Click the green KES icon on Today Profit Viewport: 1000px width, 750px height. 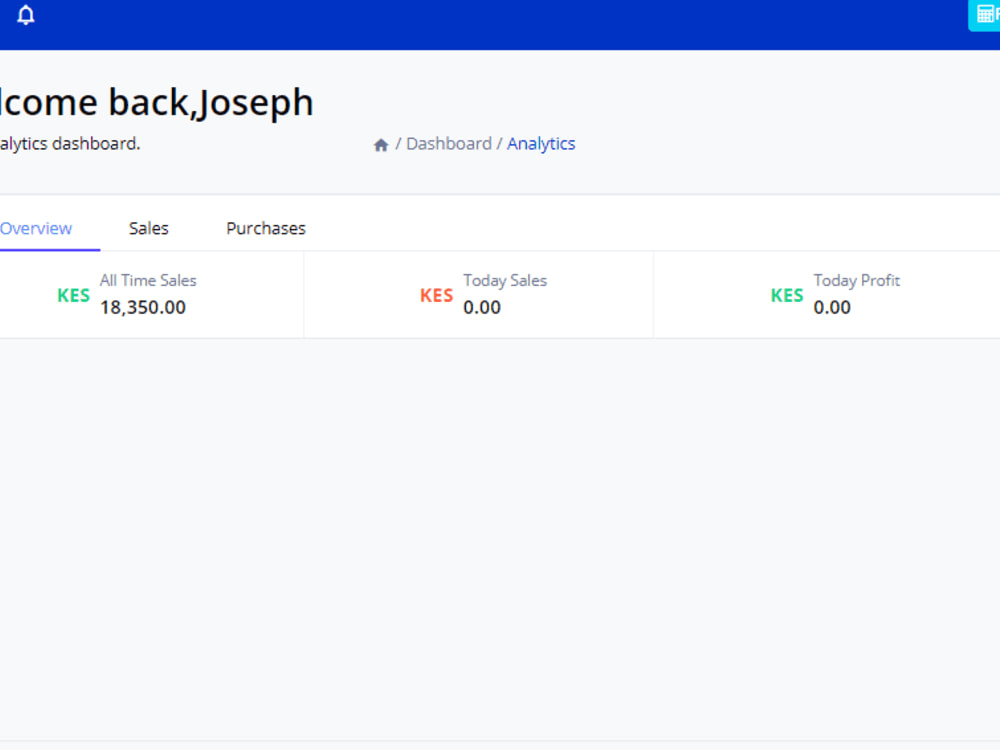pos(787,294)
